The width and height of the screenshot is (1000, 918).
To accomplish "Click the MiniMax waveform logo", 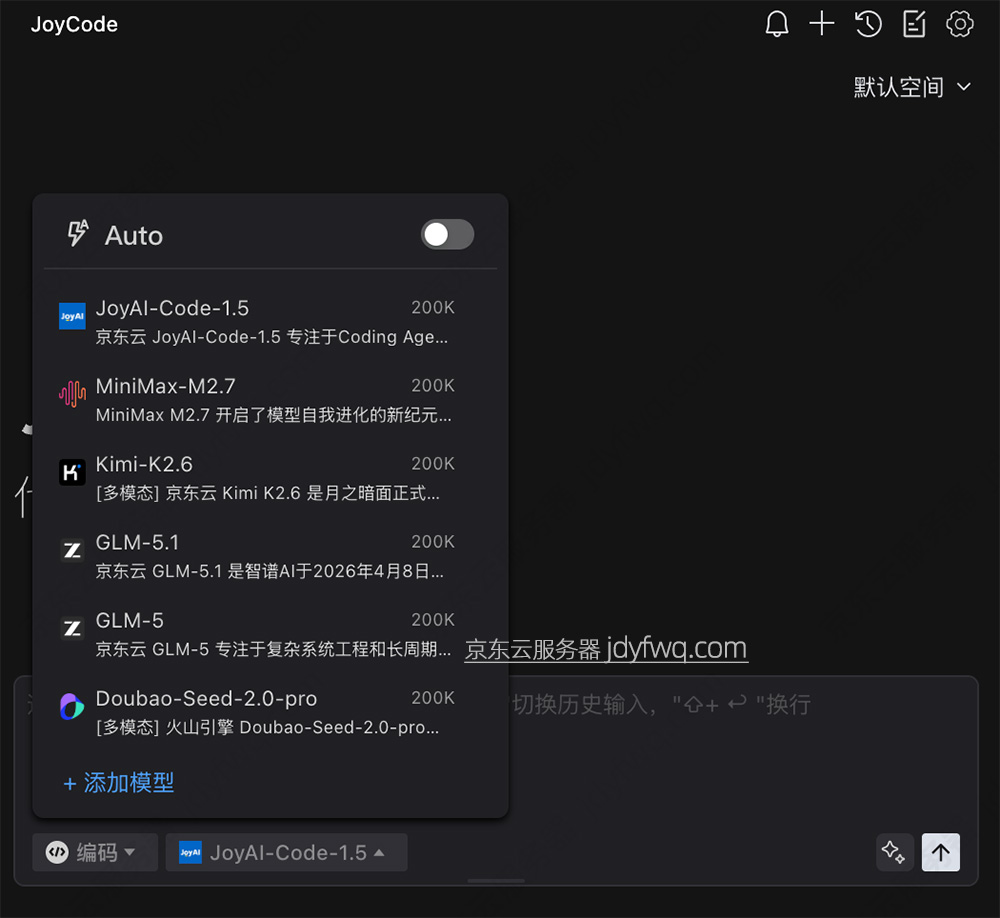I will [x=72, y=394].
